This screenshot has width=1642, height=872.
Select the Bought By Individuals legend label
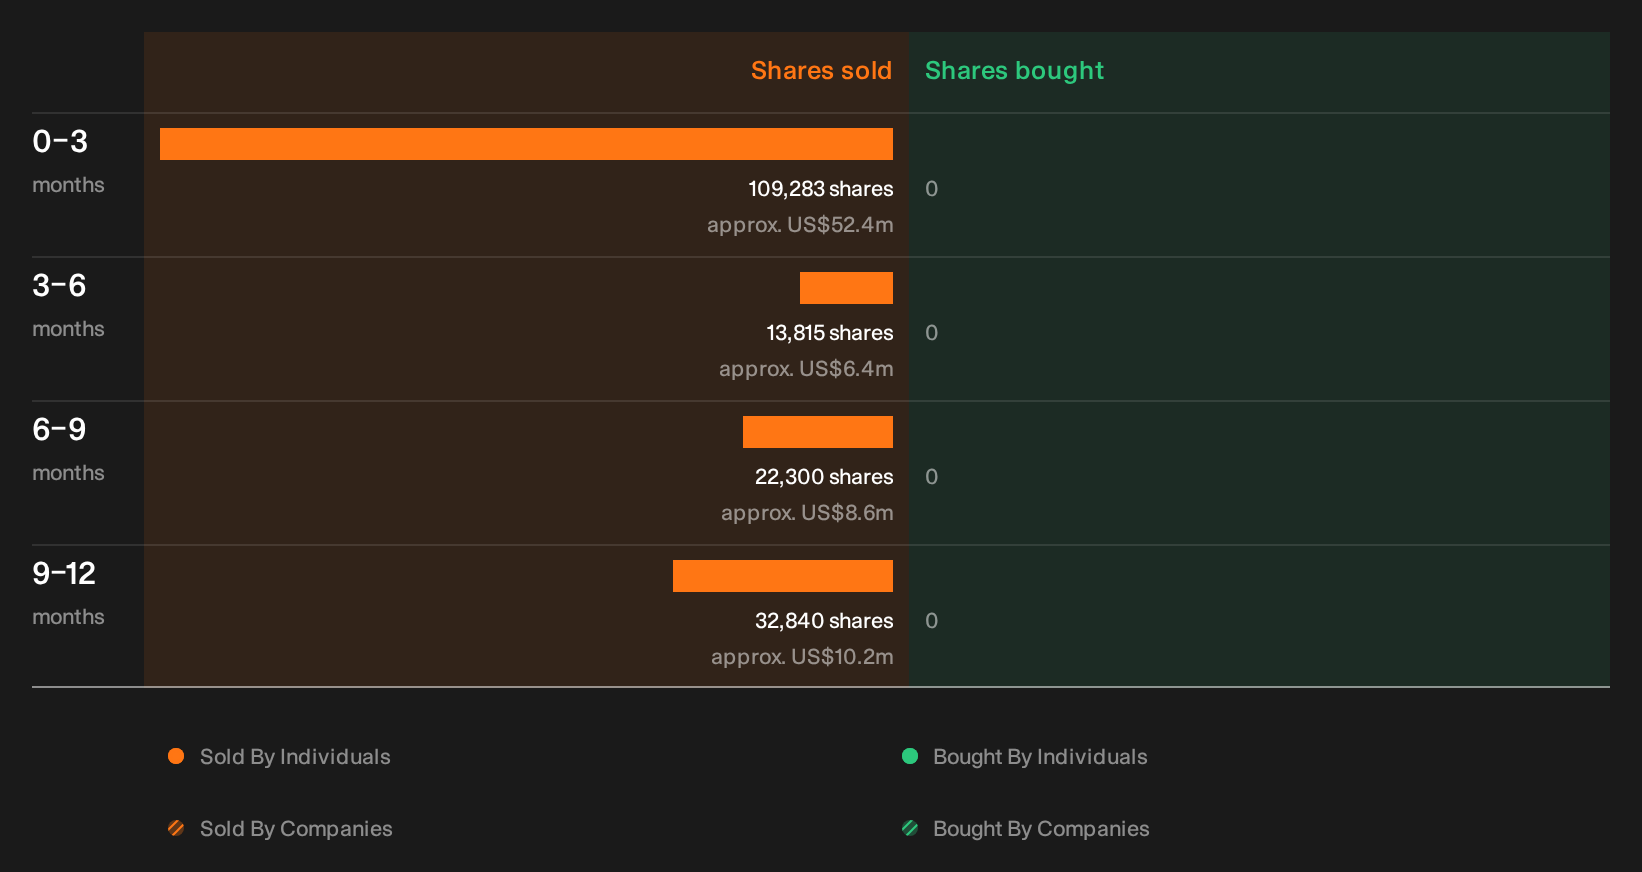pos(1040,757)
